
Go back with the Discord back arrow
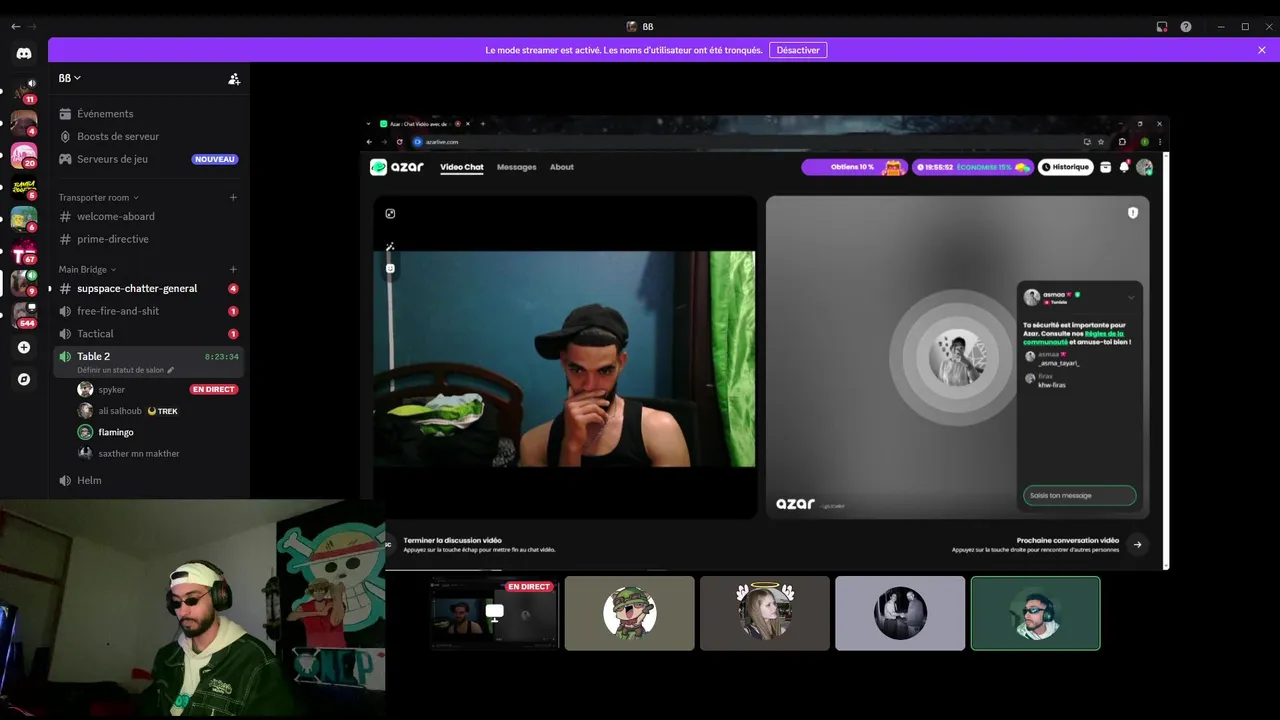15,27
